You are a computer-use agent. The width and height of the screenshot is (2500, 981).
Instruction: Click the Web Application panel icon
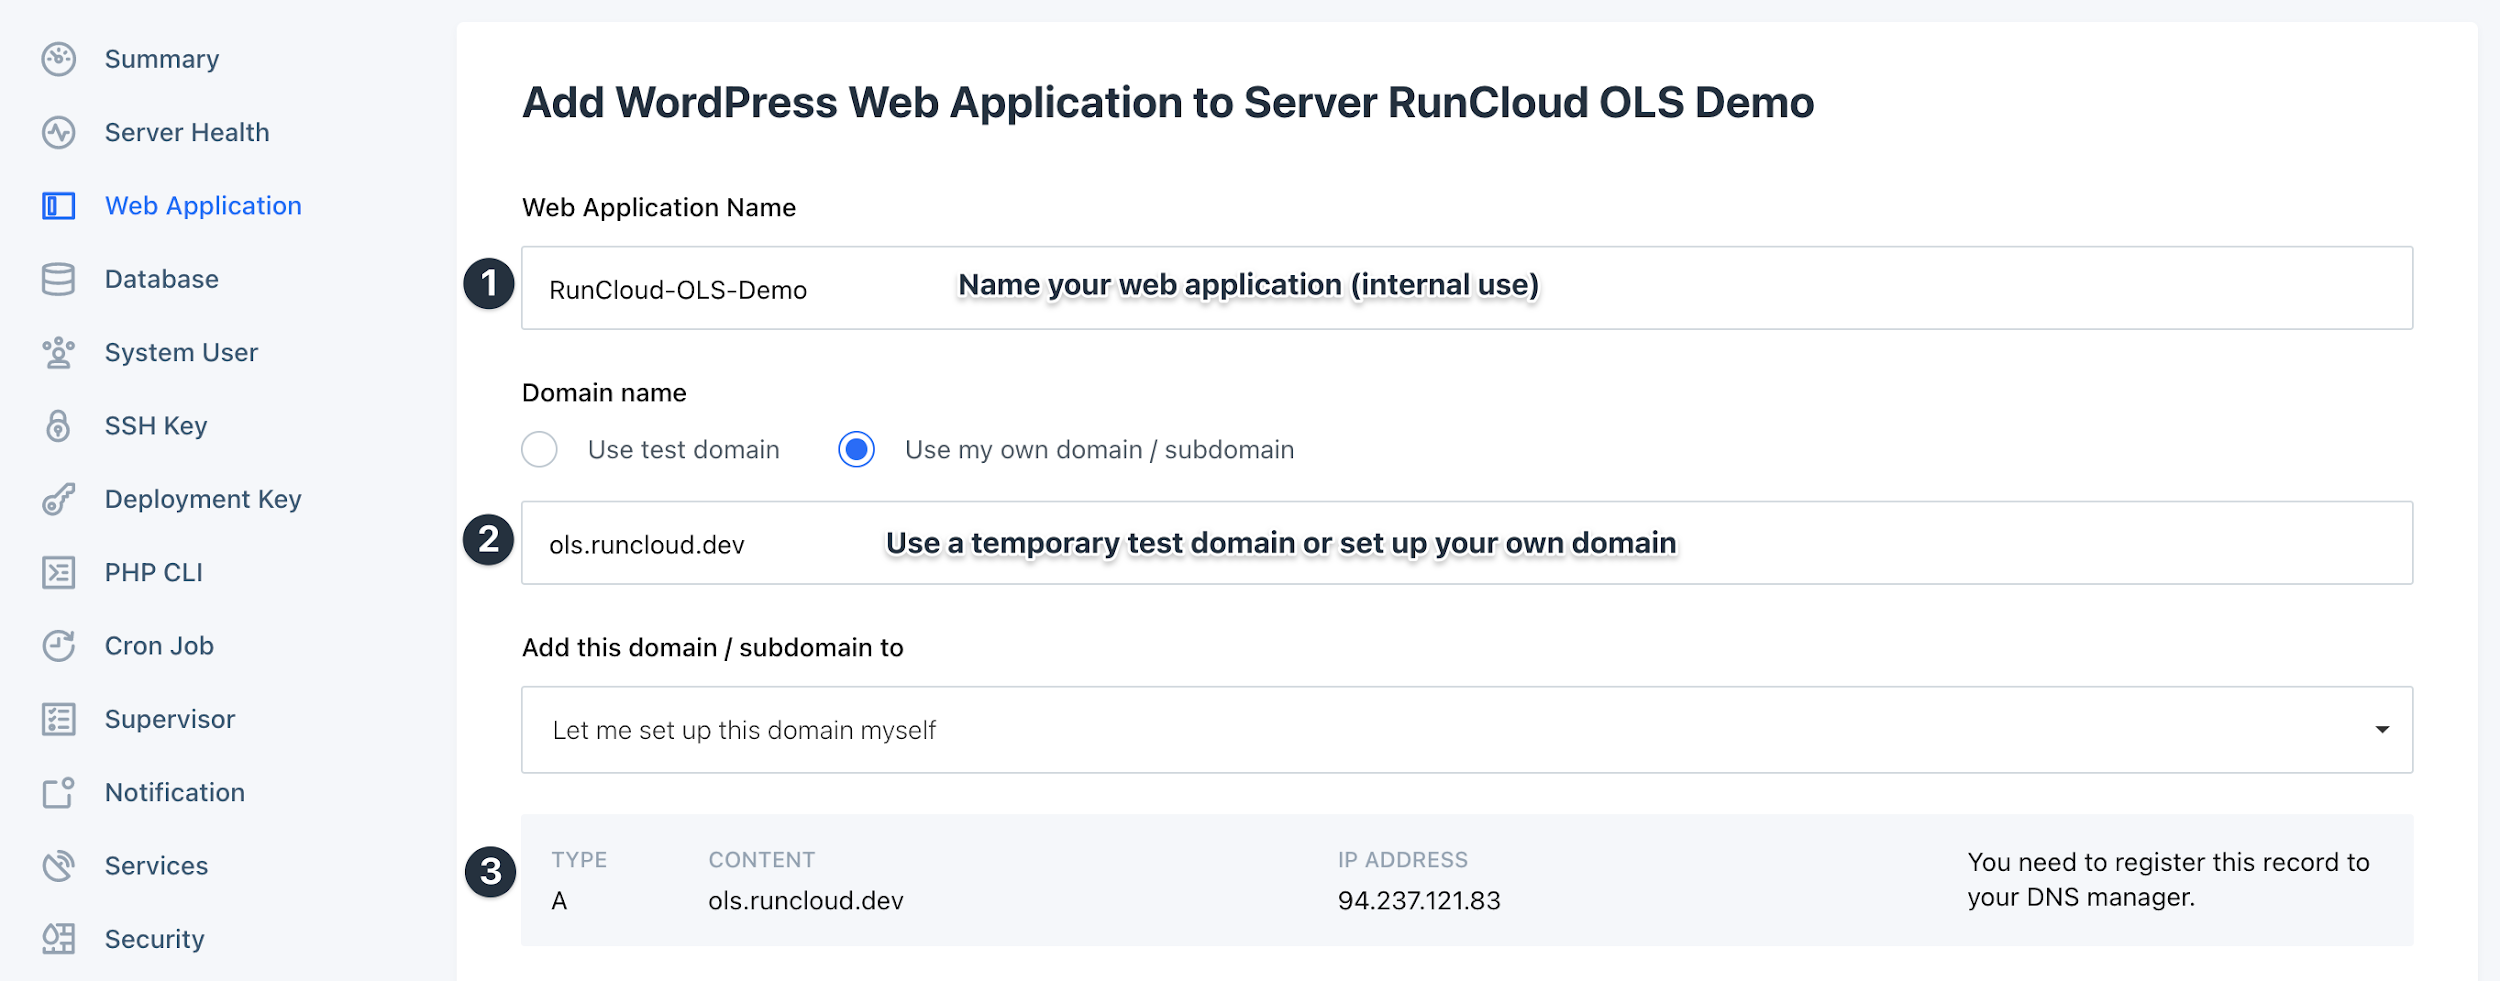(x=59, y=206)
